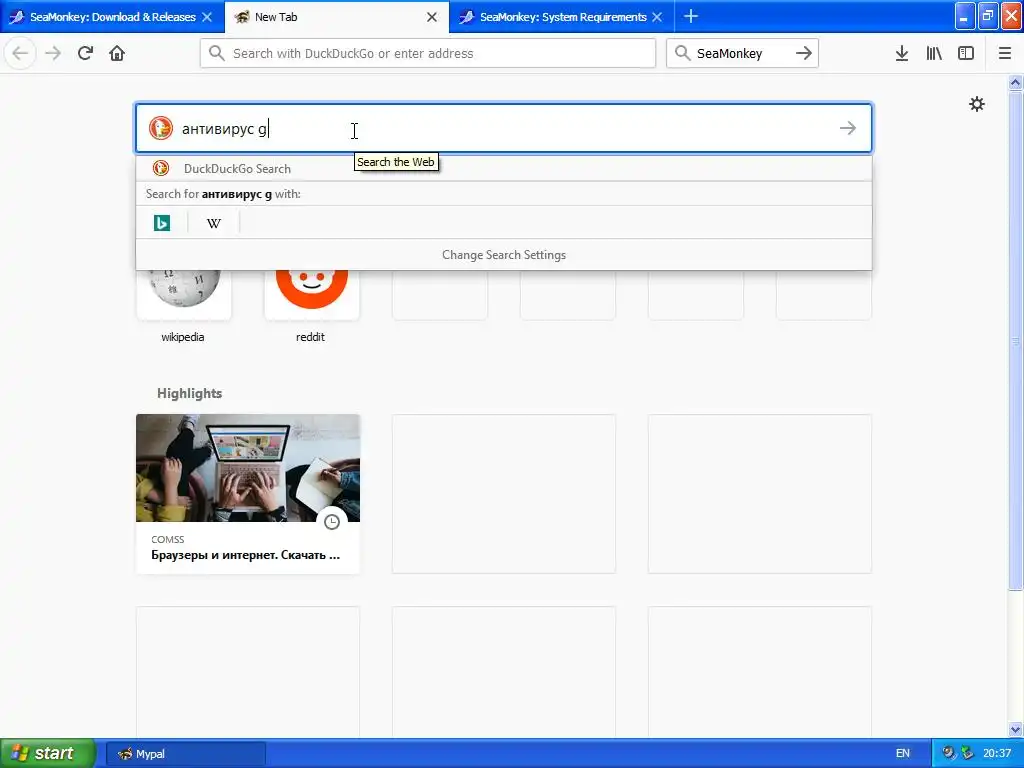
Task: Submit SeaMonkey toolbar search arrow
Action: pyautogui.click(x=804, y=54)
